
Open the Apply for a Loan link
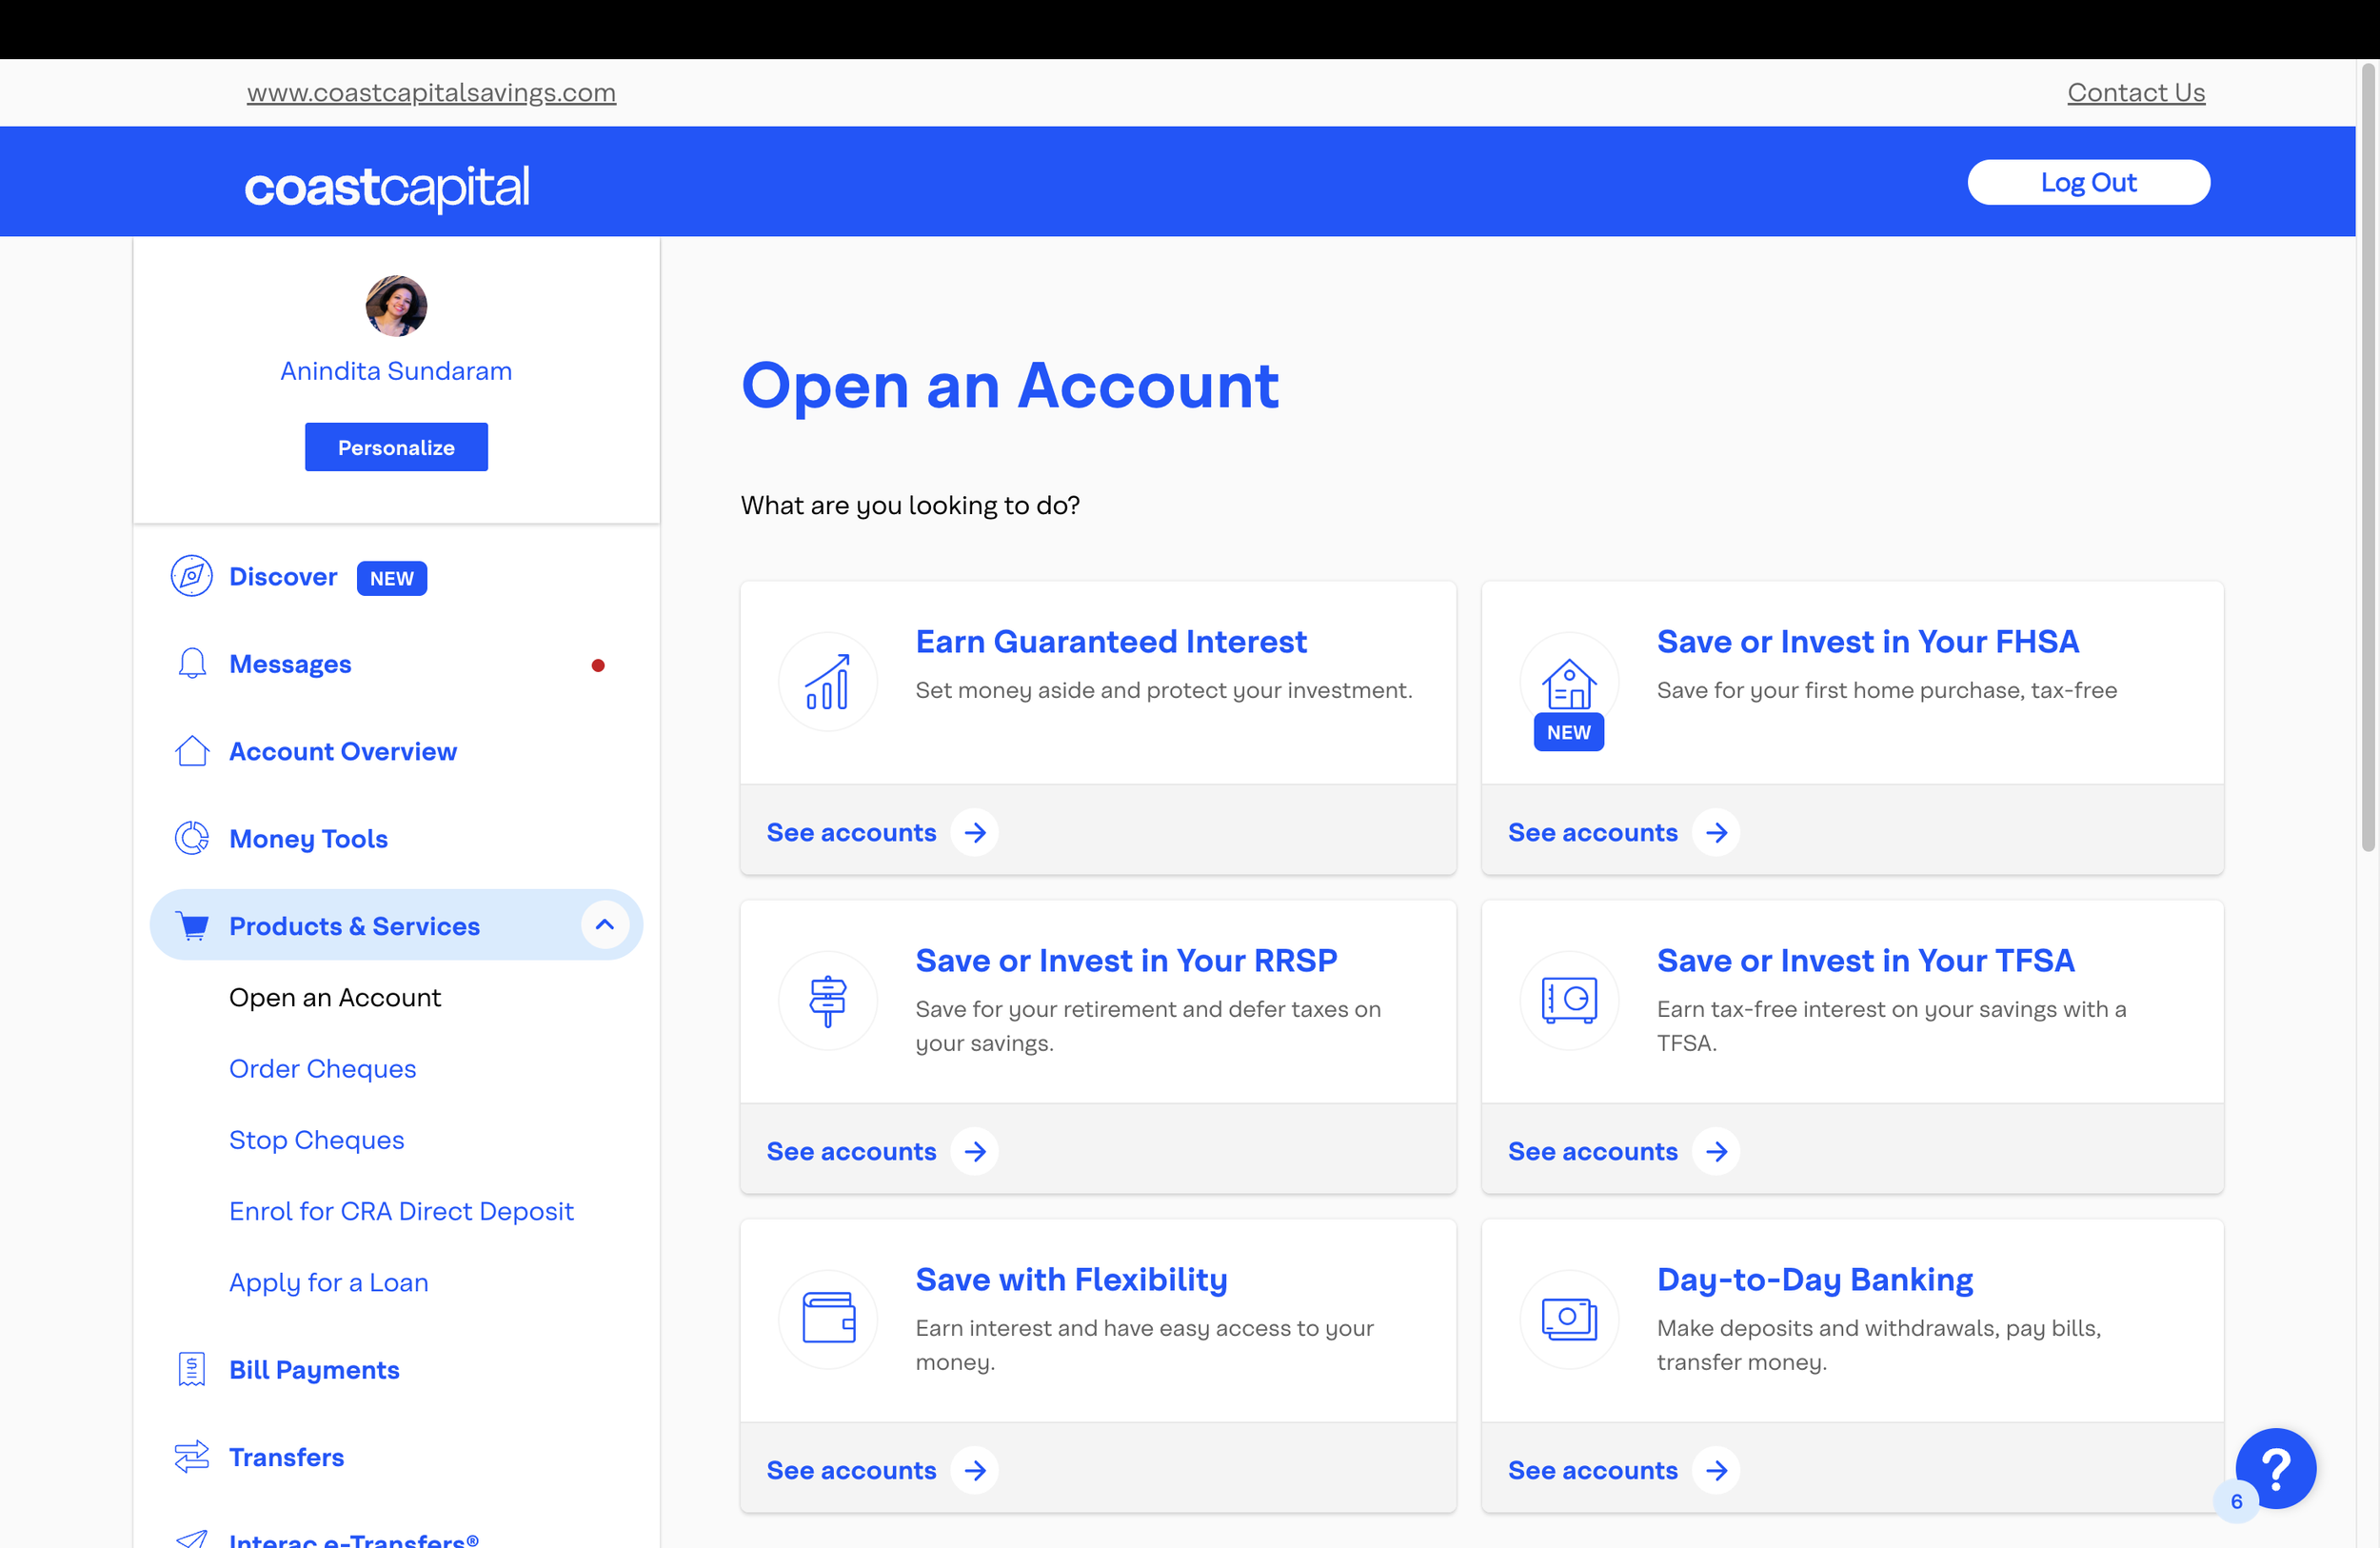328,1283
